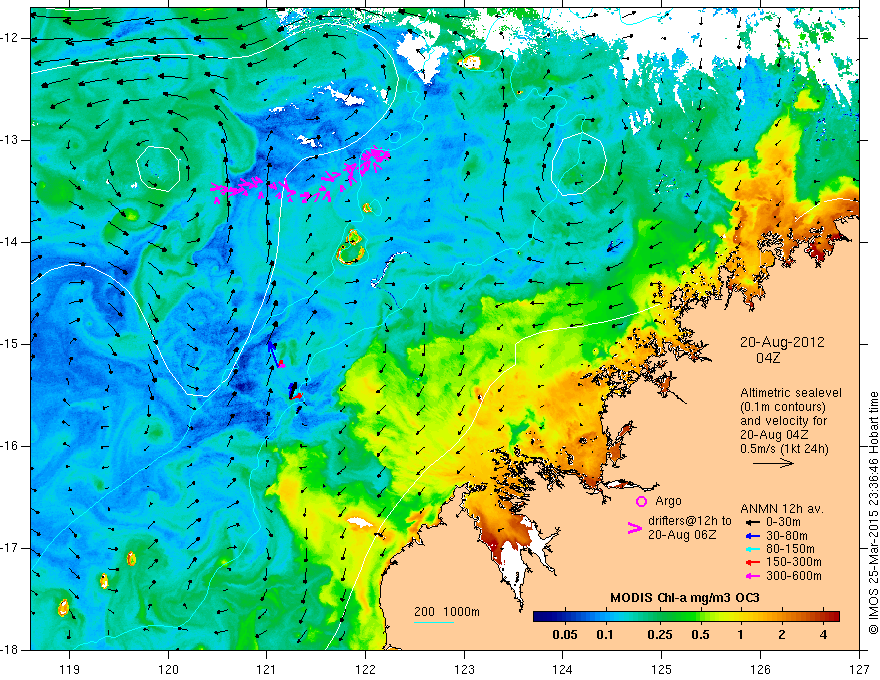Screen dimensions: 880x680
Task: Click the 0.5m/s velocity scale arrow
Action: (773, 463)
